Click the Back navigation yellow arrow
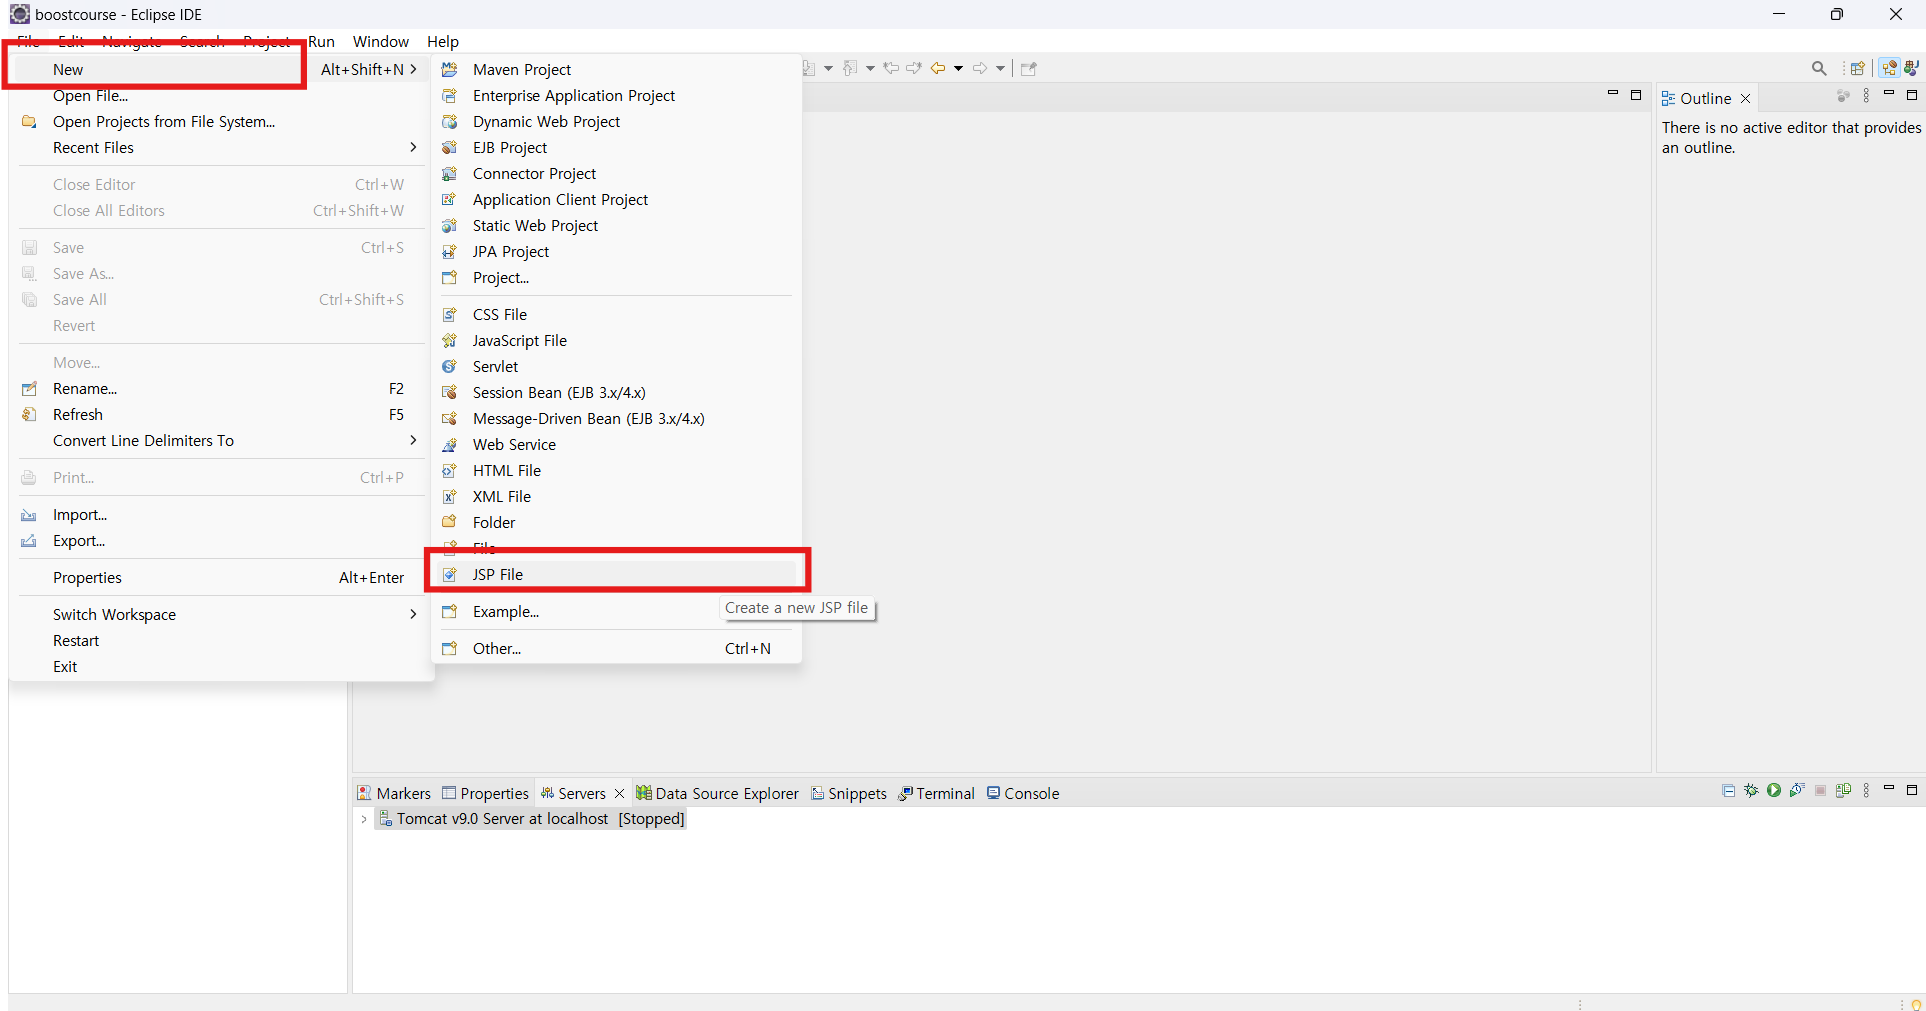 [x=938, y=68]
